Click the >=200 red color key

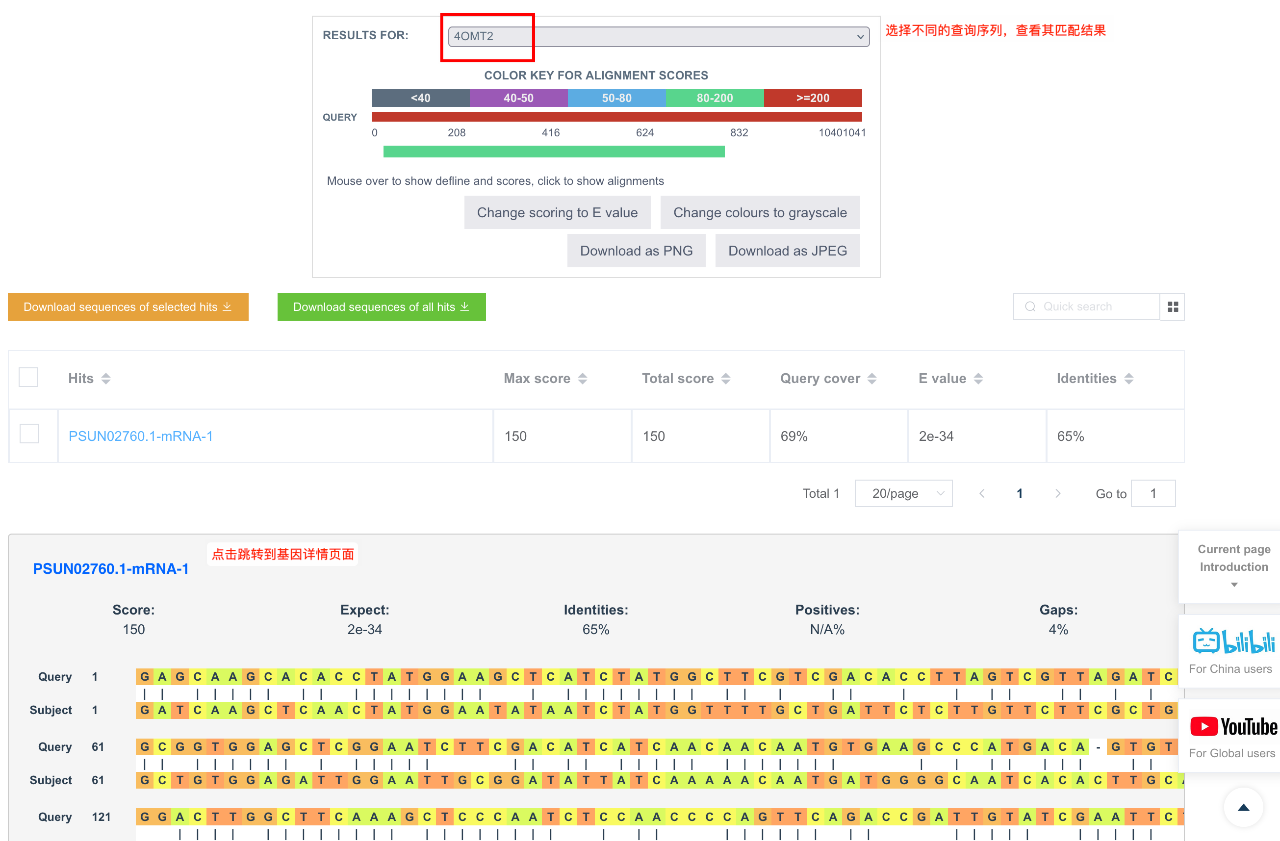click(813, 98)
